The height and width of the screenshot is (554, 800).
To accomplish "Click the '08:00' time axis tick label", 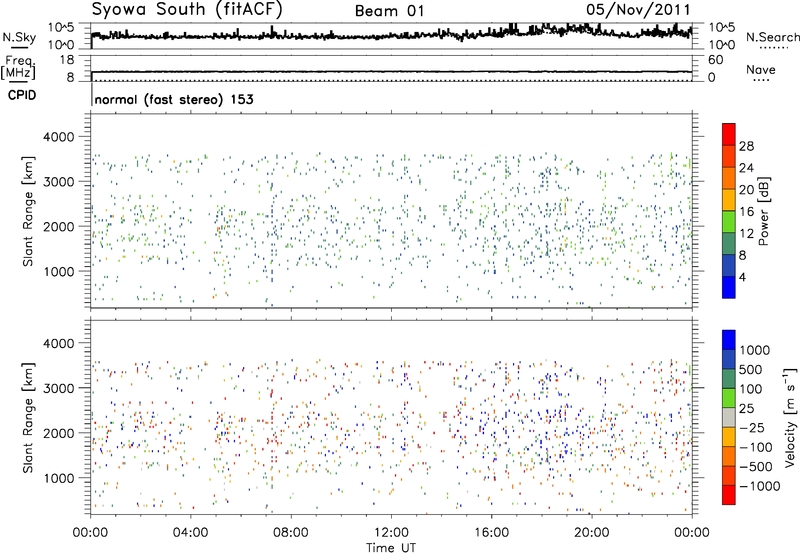I will [291, 533].
